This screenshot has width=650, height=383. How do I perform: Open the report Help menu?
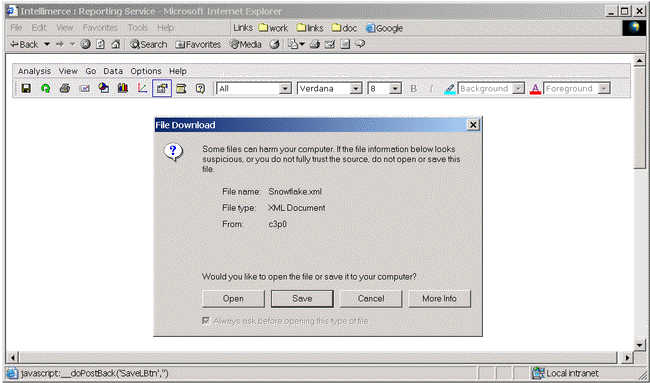point(178,71)
